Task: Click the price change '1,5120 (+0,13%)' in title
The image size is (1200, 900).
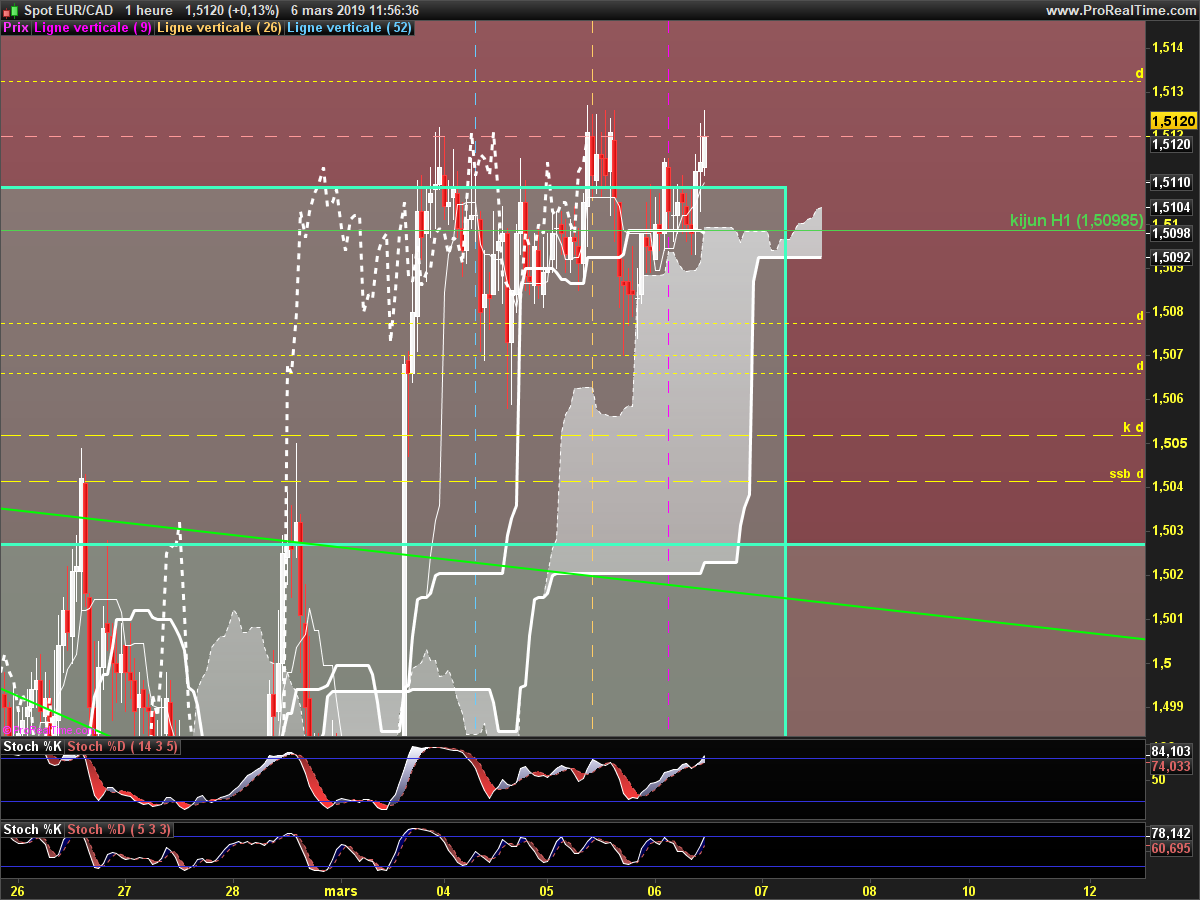Action: click(x=231, y=10)
